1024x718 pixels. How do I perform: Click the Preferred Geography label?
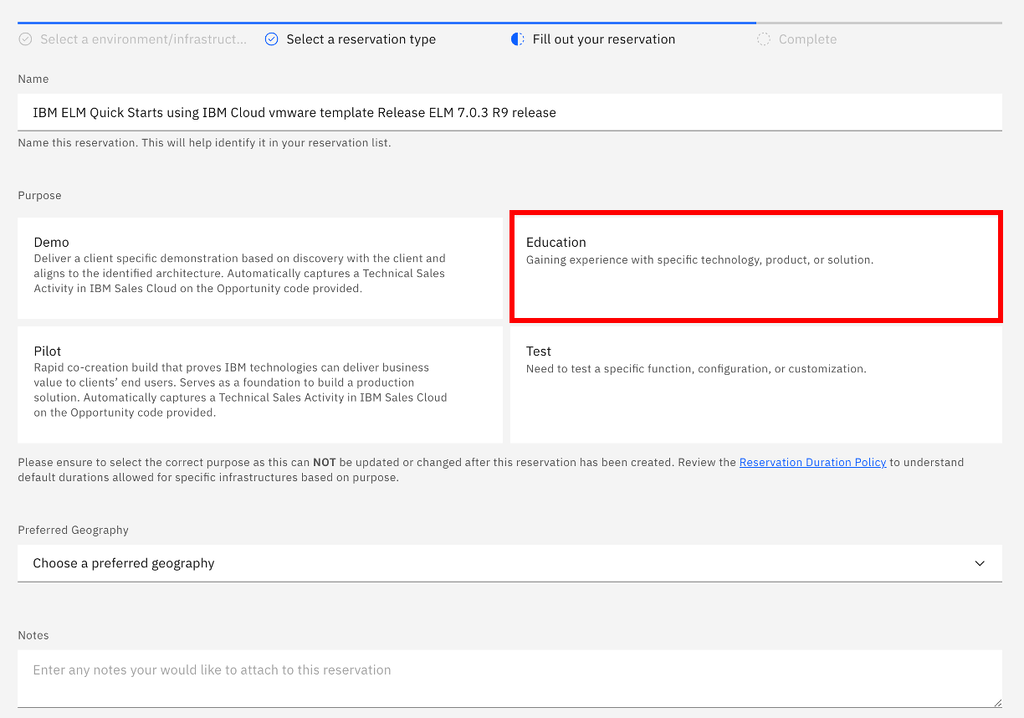click(x=73, y=530)
